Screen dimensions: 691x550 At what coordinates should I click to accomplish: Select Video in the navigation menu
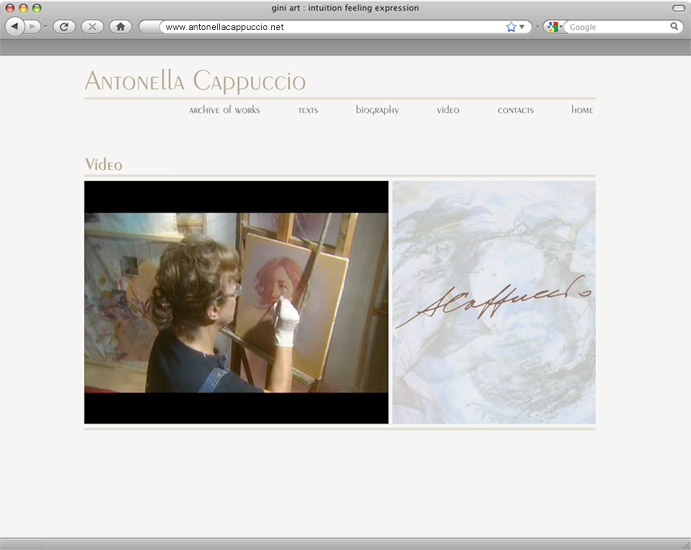(448, 110)
